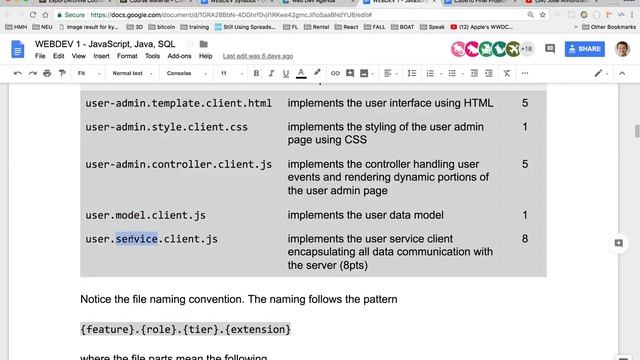Click the document vertical scrollbar thumb
This screenshot has height=360, width=640.
pyautogui.click(x=637, y=131)
